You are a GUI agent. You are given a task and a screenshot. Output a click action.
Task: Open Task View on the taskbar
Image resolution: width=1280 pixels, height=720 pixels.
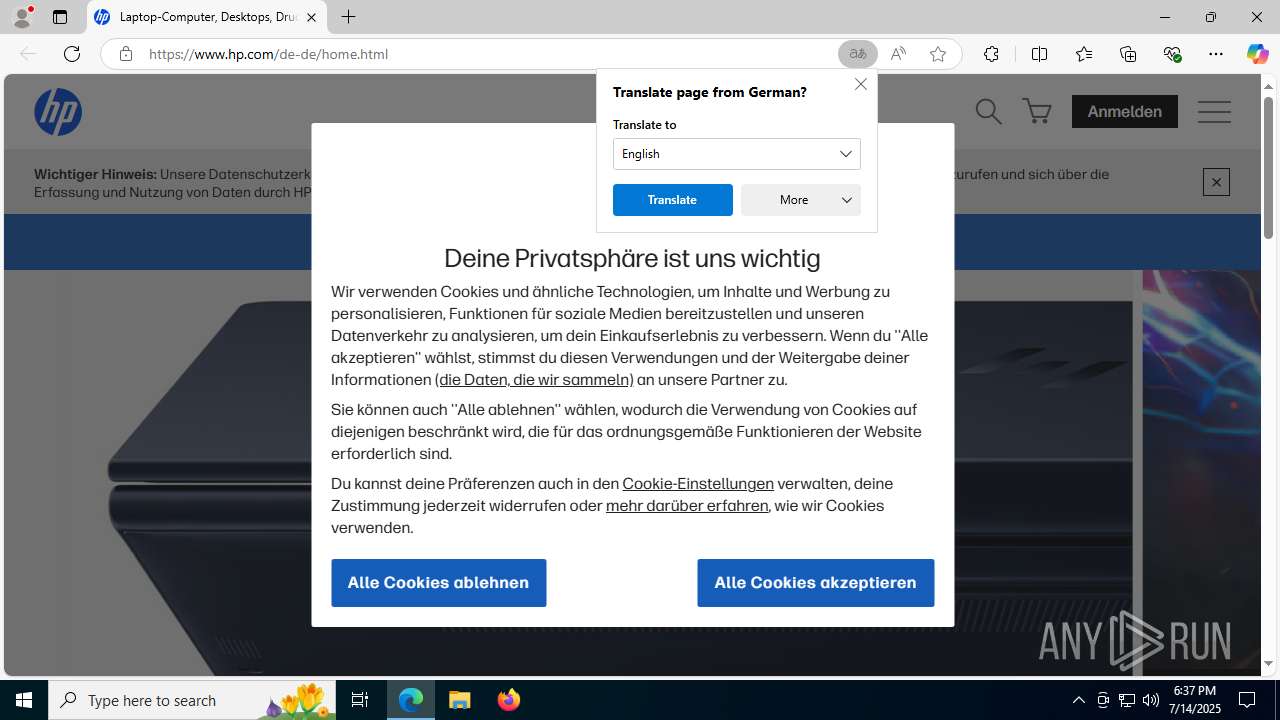point(360,700)
